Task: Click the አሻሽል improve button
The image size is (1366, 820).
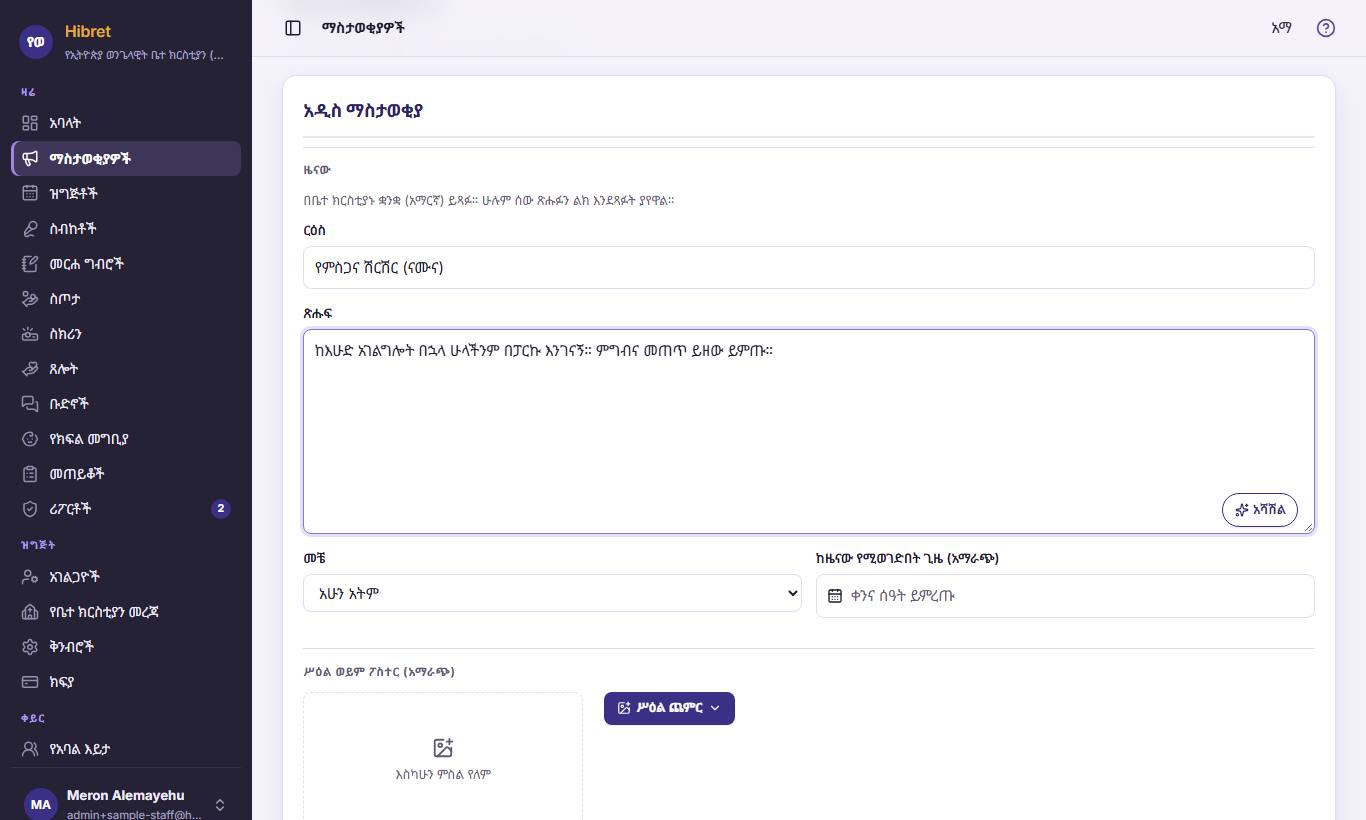Action: click(1260, 510)
